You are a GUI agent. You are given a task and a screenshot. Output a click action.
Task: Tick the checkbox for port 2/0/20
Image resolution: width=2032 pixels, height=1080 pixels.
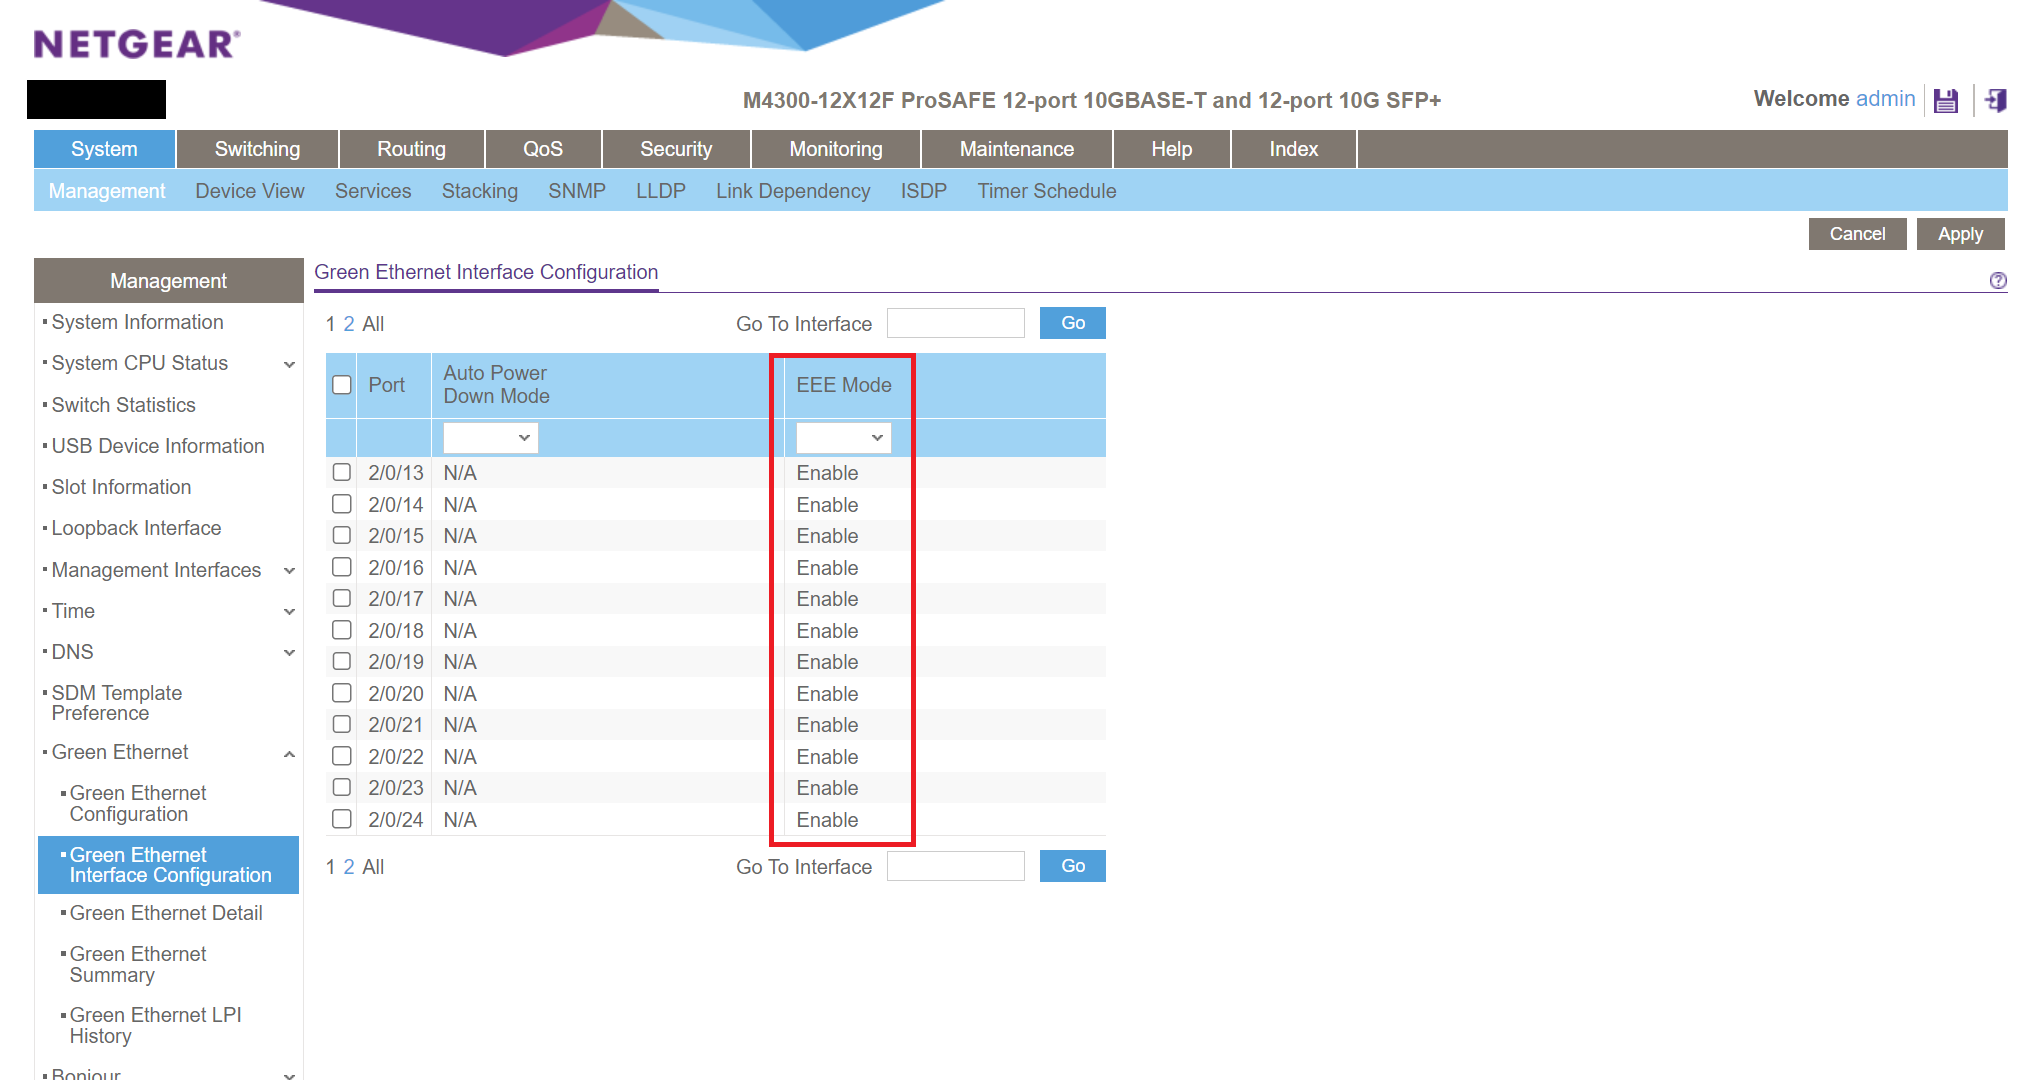(x=342, y=693)
